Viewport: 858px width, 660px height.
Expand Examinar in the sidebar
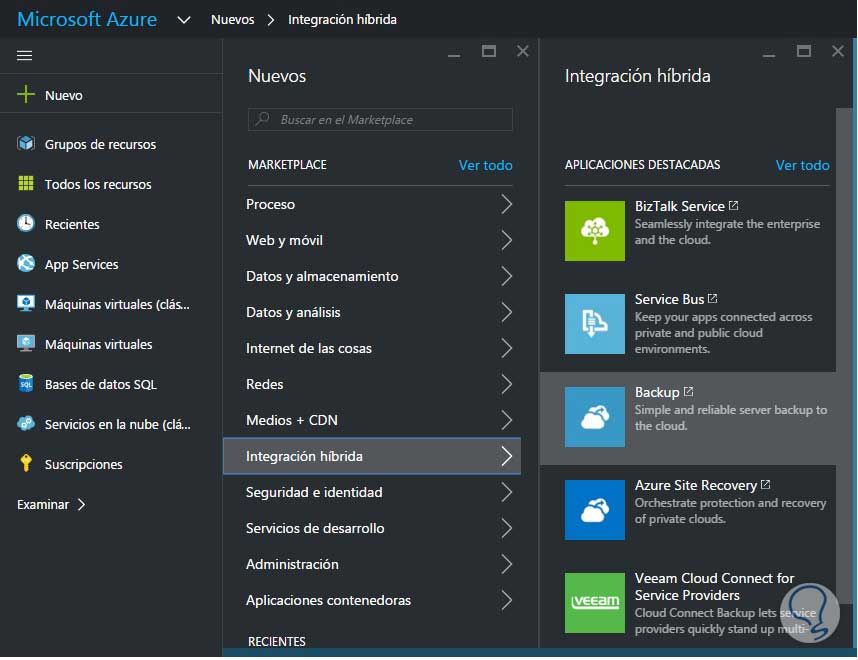point(51,505)
